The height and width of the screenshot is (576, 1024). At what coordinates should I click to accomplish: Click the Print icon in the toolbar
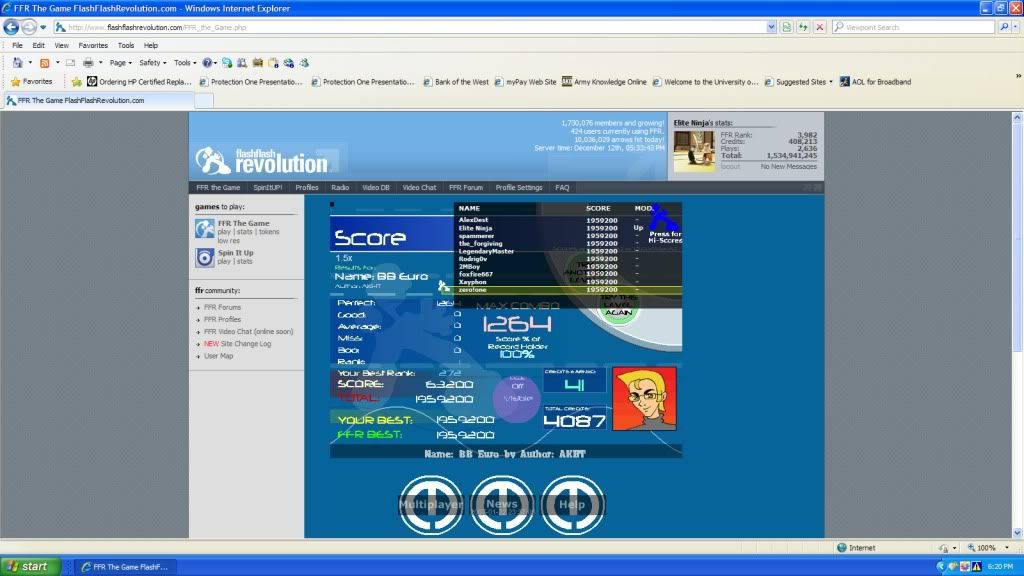pyautogui.click(x=88, y=62)
